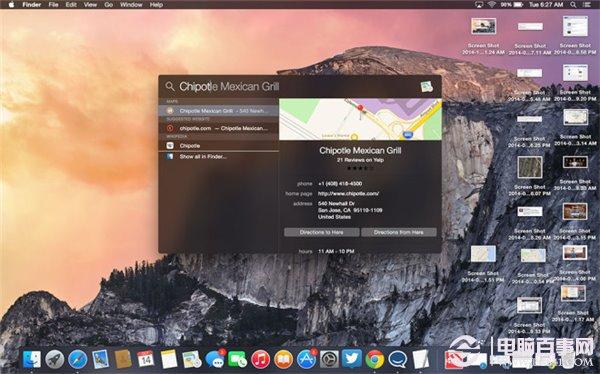Screen dimensions: 600x374
Task: Open the Help menu
Action: [x=156, y=5]
